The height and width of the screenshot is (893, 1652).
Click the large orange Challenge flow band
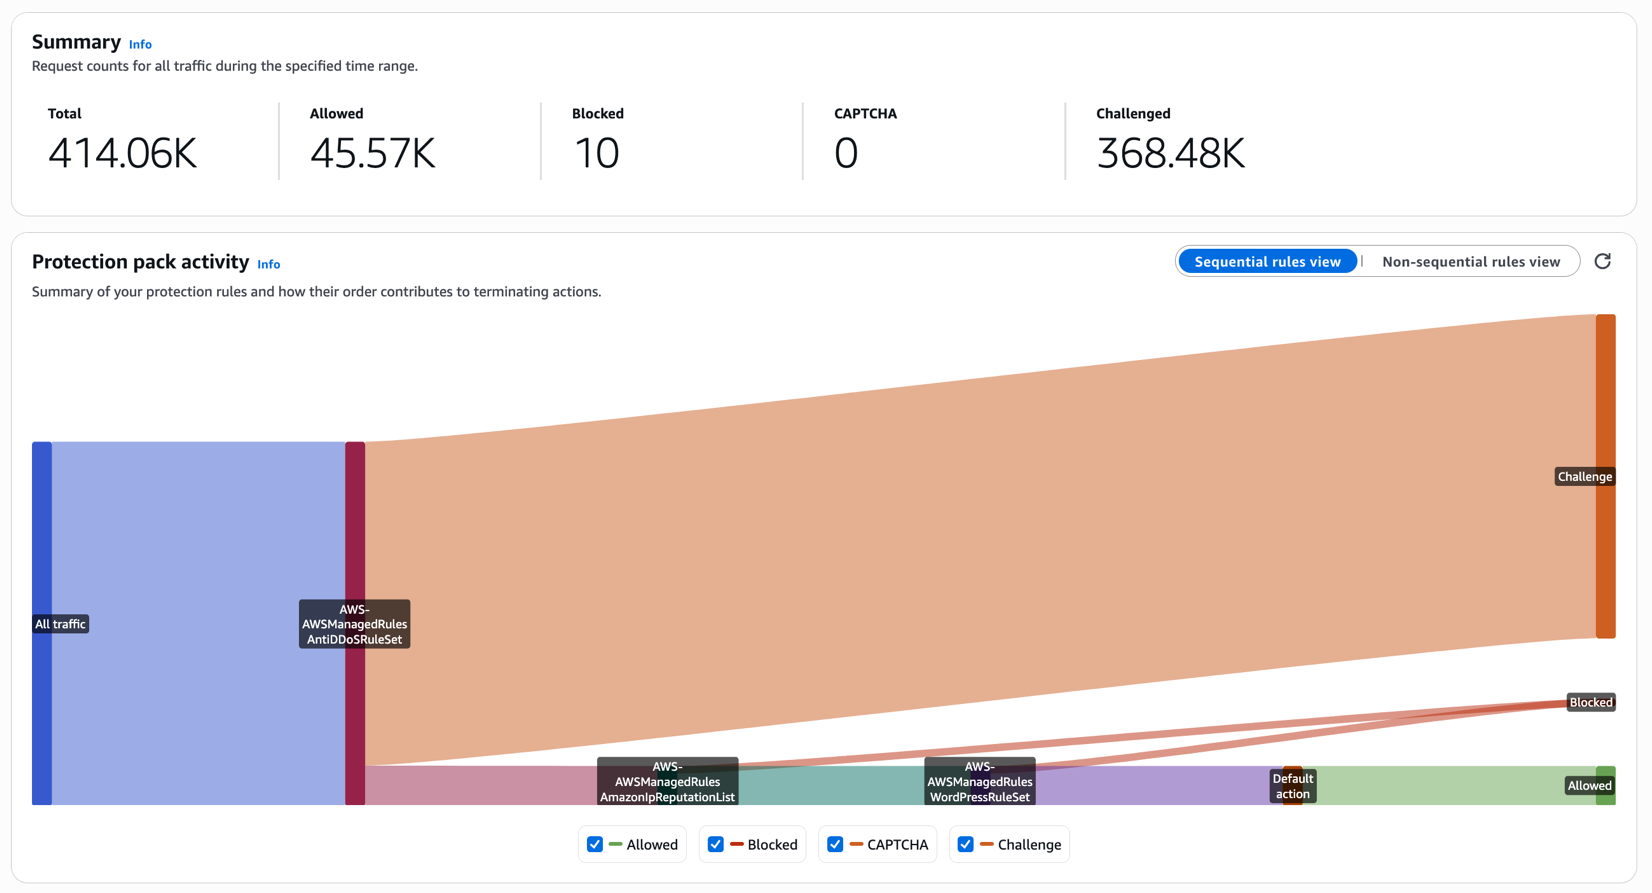pyautogui.click(x=980, y=540)
